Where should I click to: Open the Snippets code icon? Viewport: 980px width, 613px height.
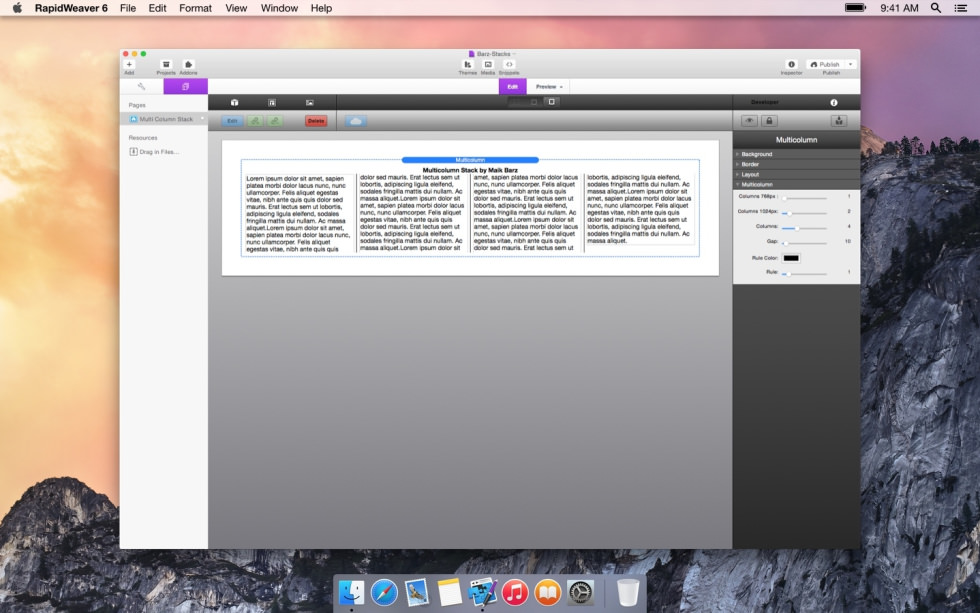[509, 64]
